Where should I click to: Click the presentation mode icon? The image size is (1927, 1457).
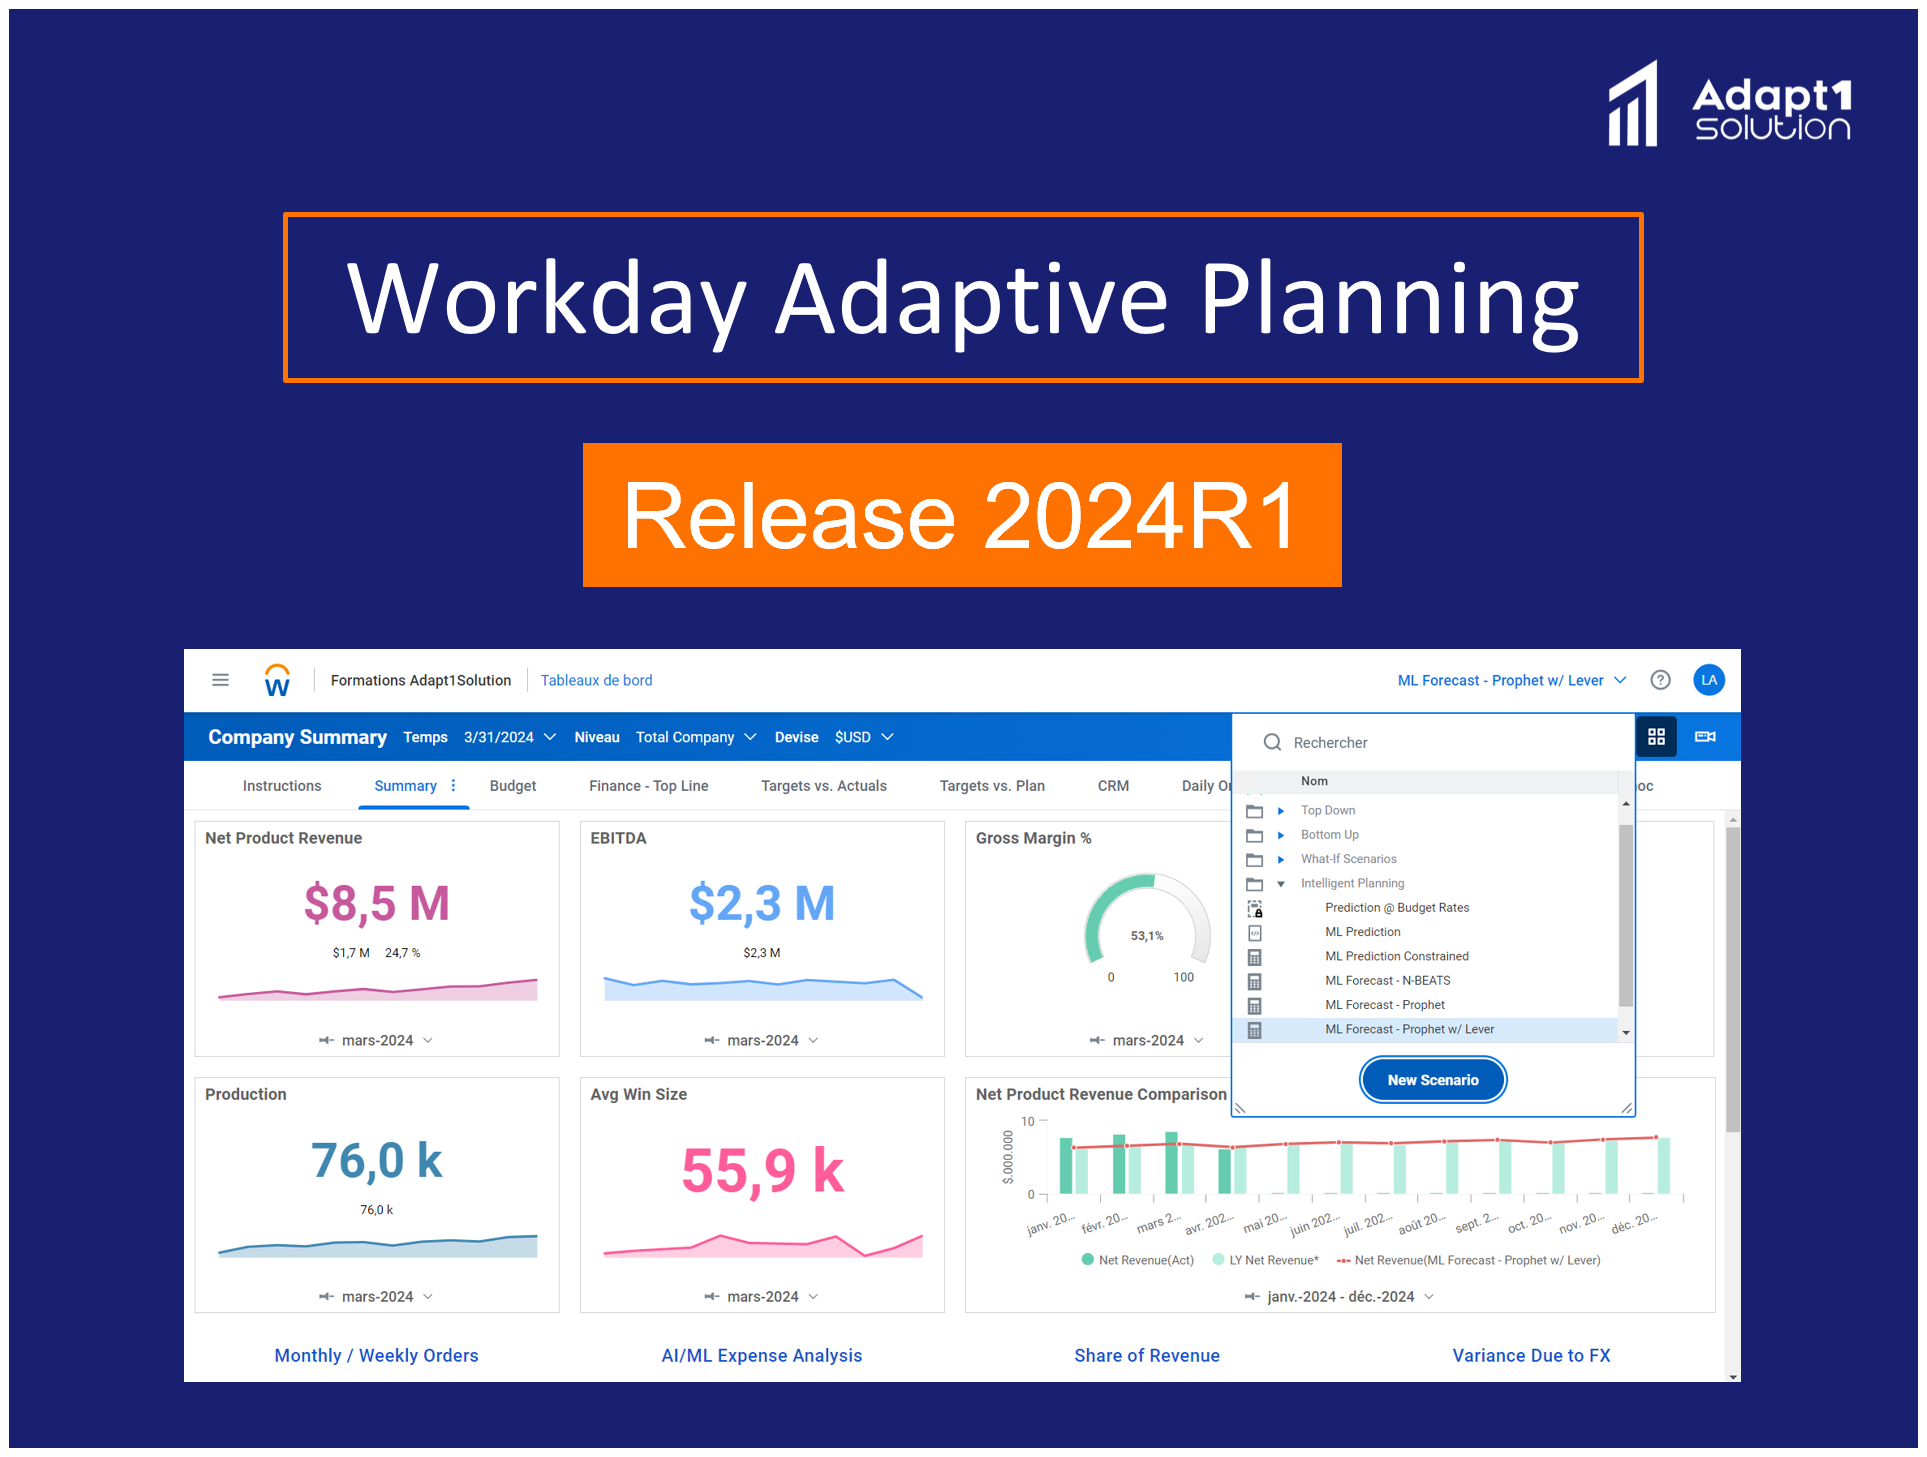[1705, 737]
